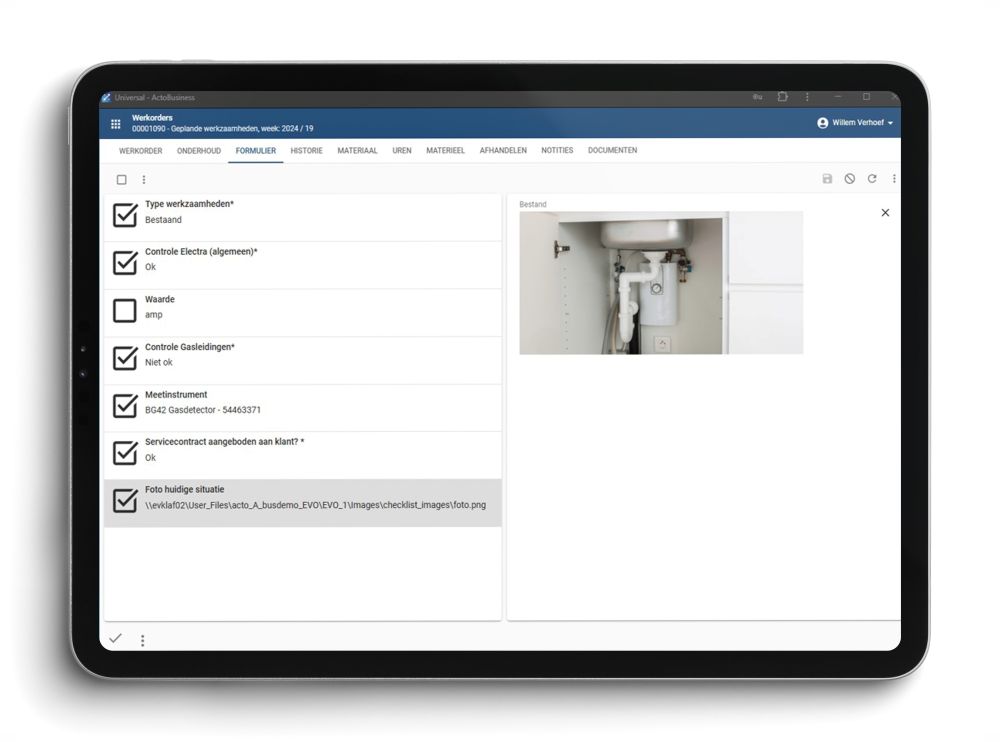The height and width of the screenshot is (742, 1000).
Task: Click the browser extensions puzzle icon
Action: coord(783,97)
